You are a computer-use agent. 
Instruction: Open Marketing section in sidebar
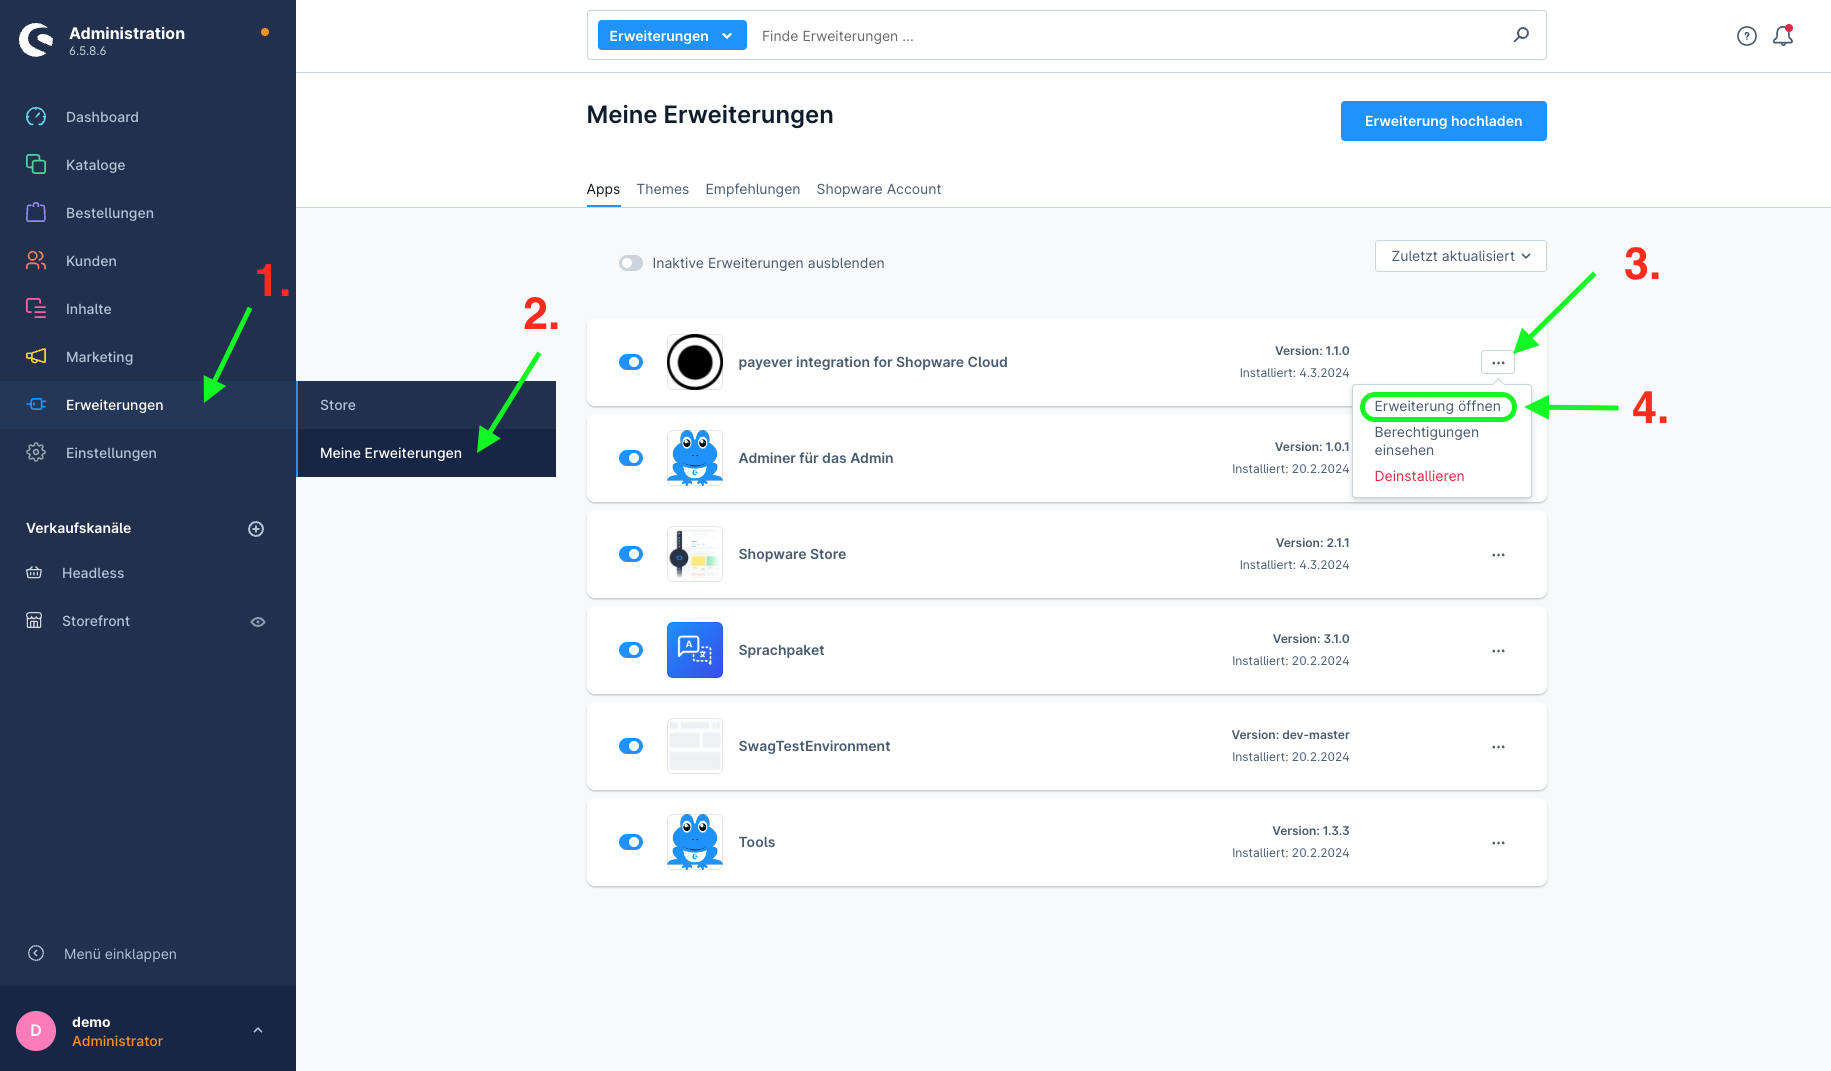click(99, 357)
